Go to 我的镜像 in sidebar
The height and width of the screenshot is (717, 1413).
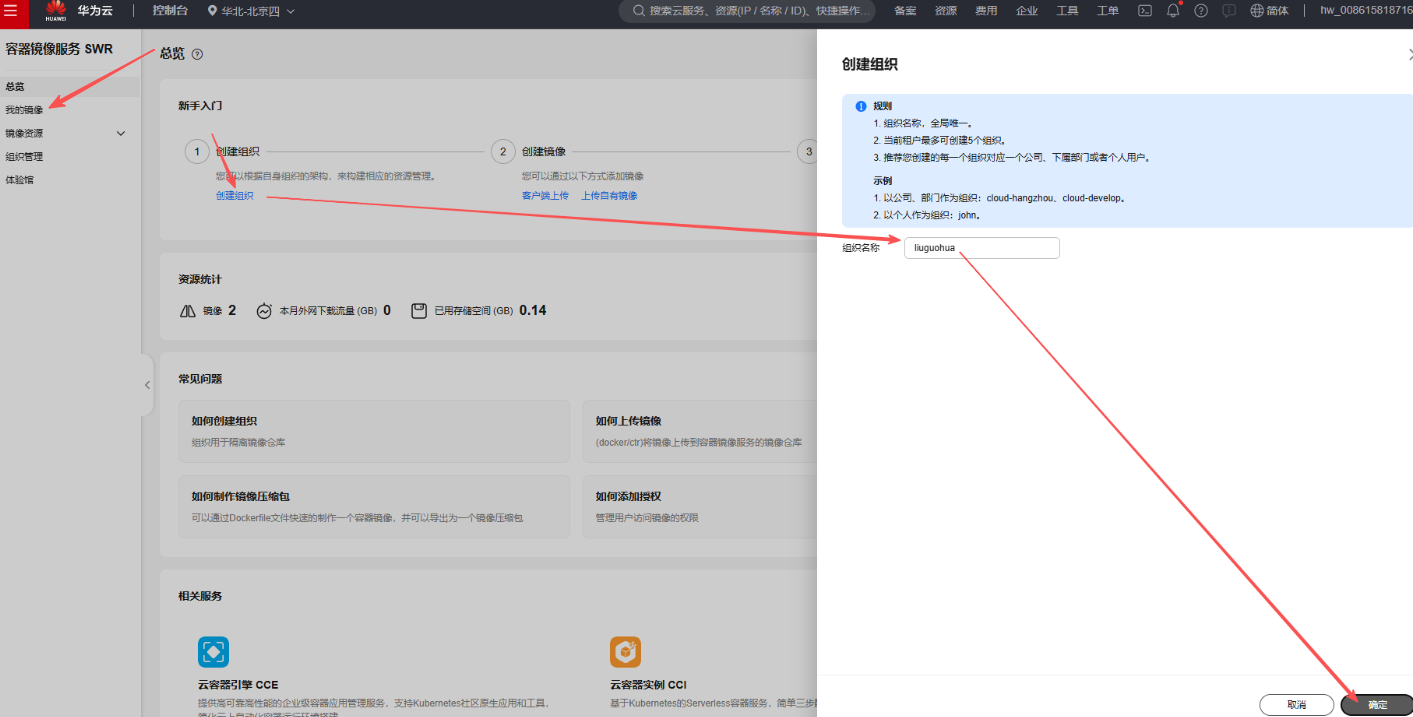point(24,110)
